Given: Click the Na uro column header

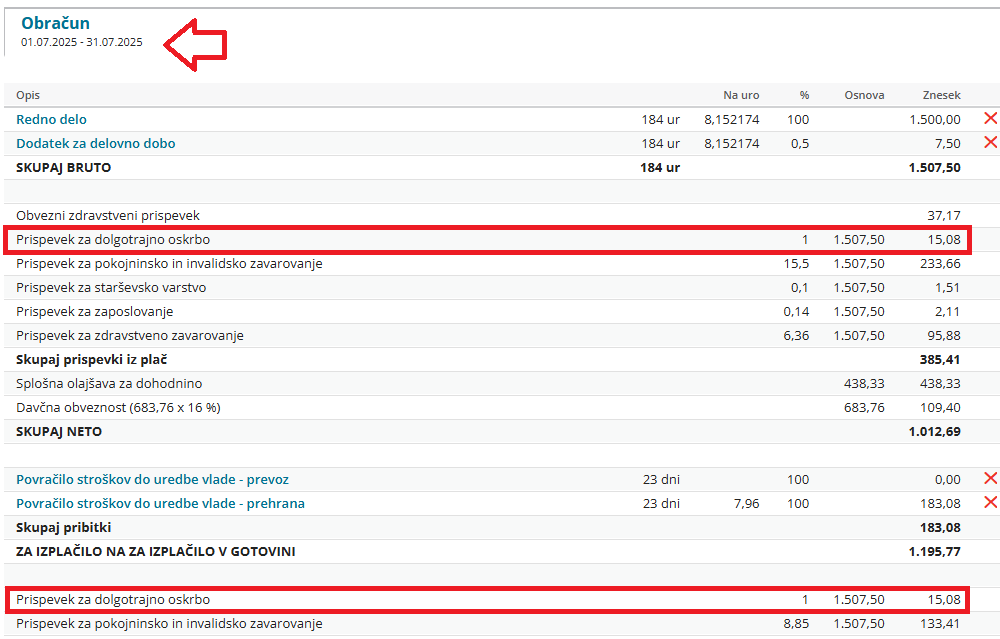Looking at the screenshot, I should [x=741, y=95].
